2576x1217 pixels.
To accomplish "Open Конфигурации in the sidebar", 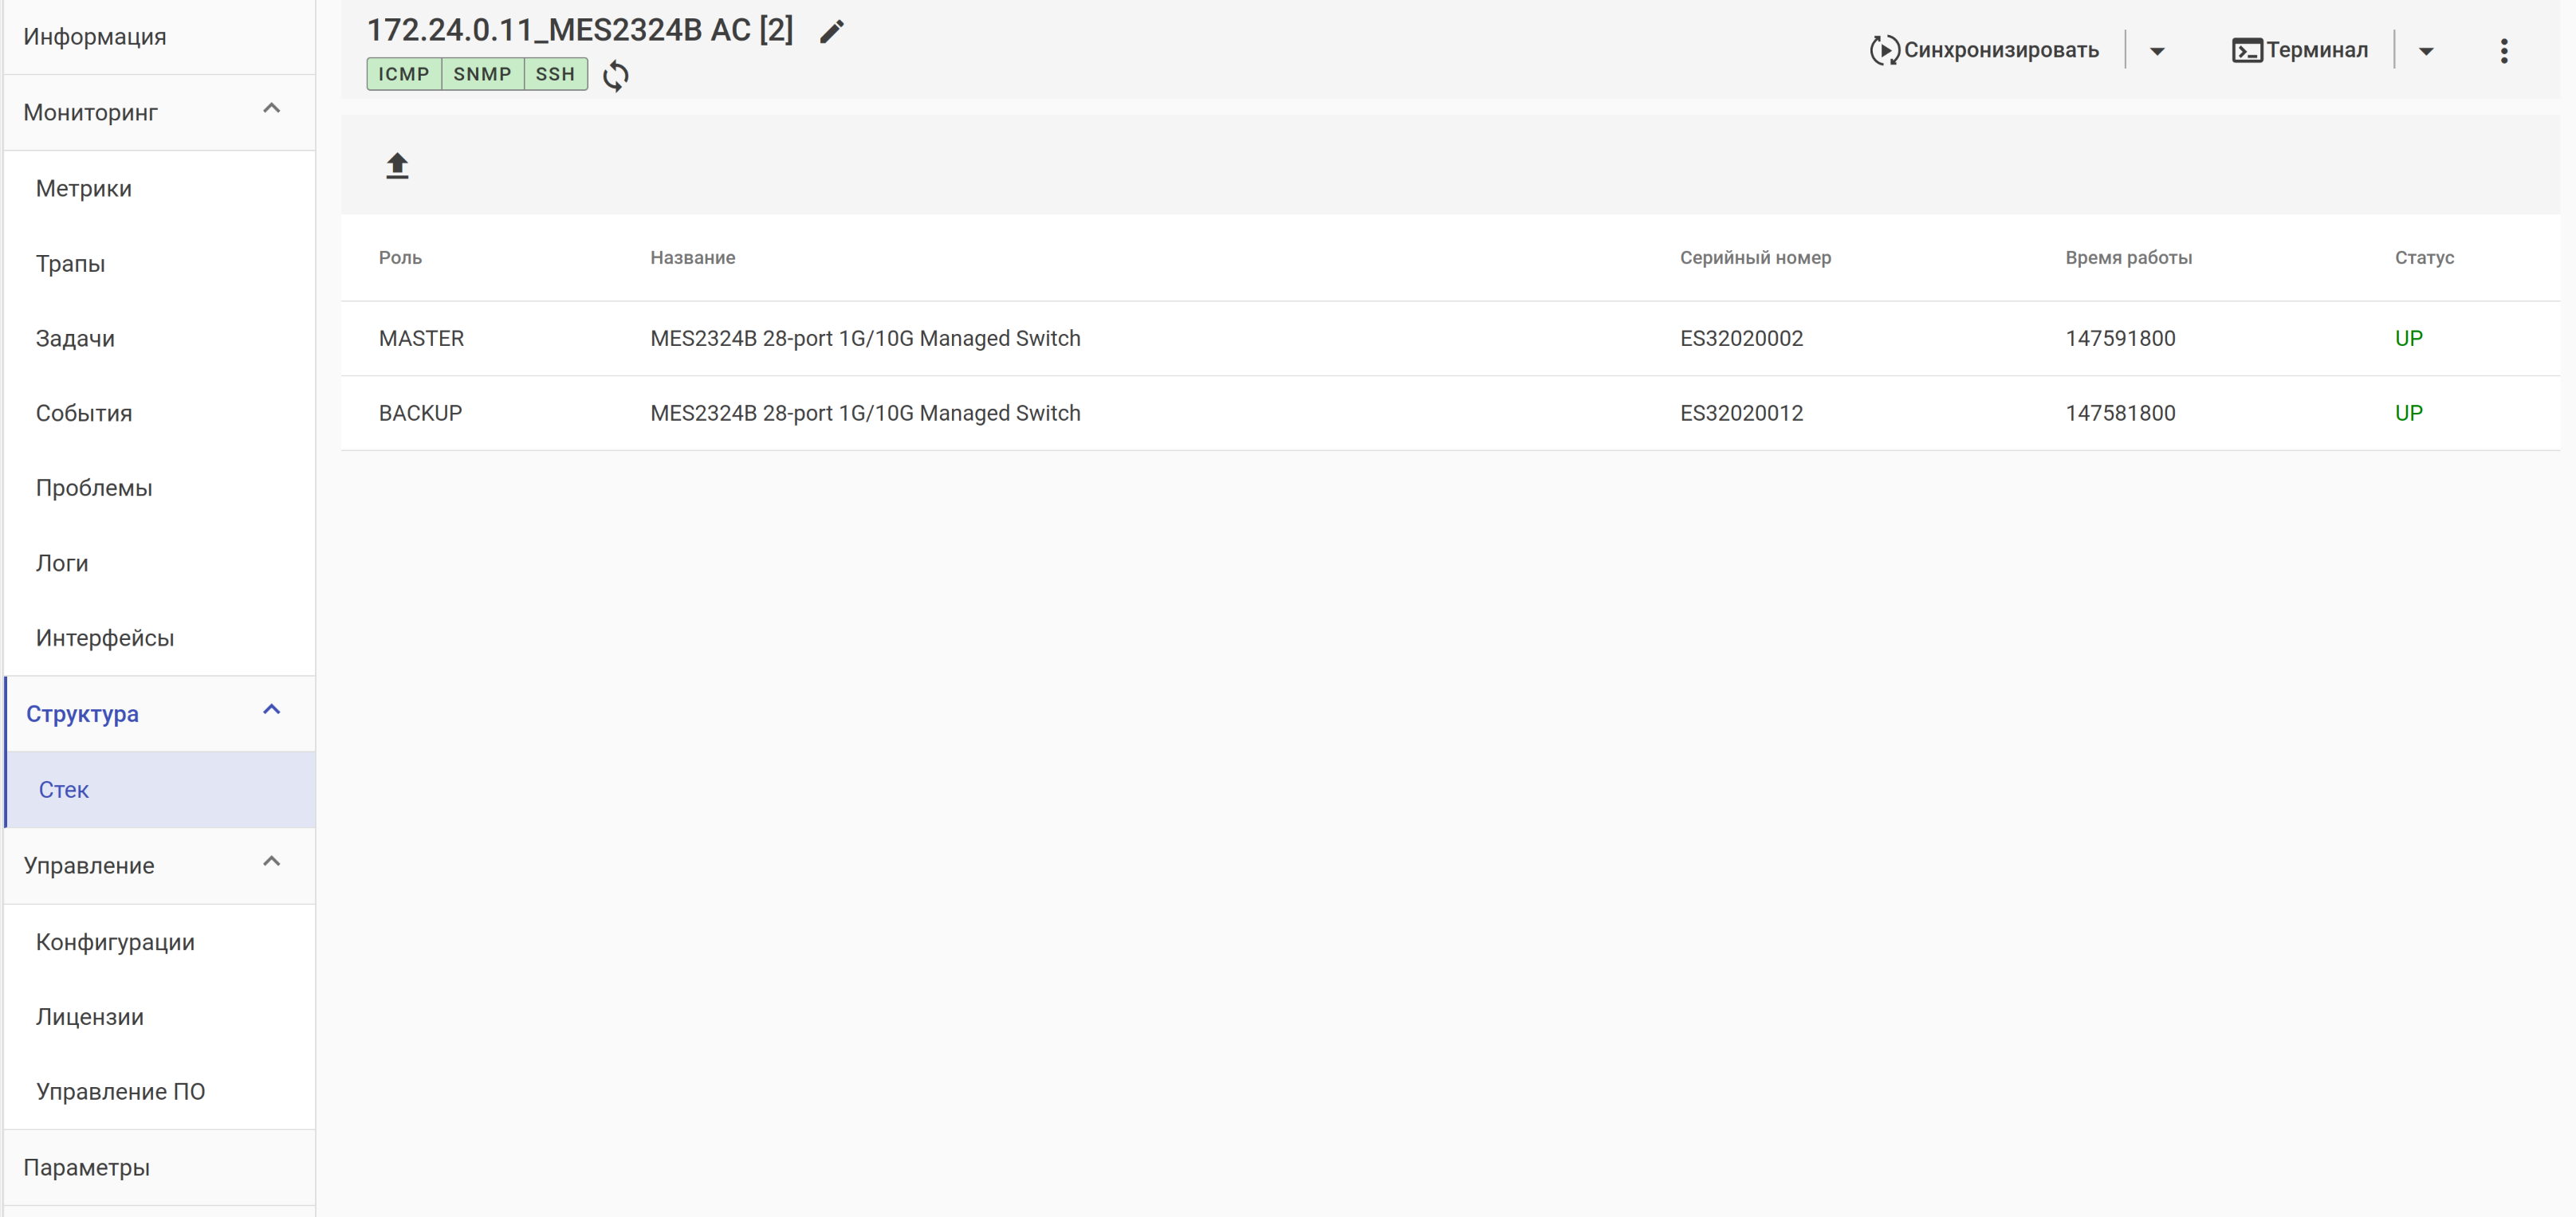I will 115,941.
